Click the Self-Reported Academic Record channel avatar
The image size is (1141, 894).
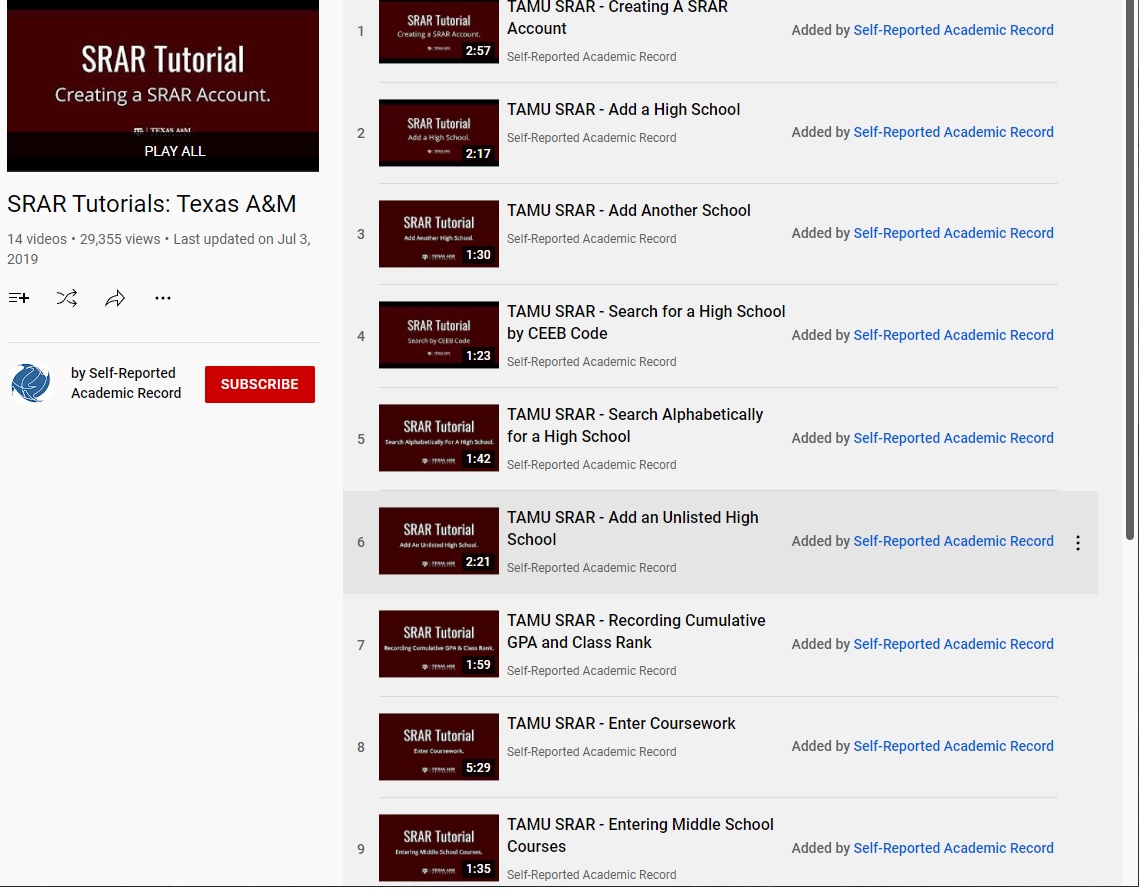click(31, 383)
